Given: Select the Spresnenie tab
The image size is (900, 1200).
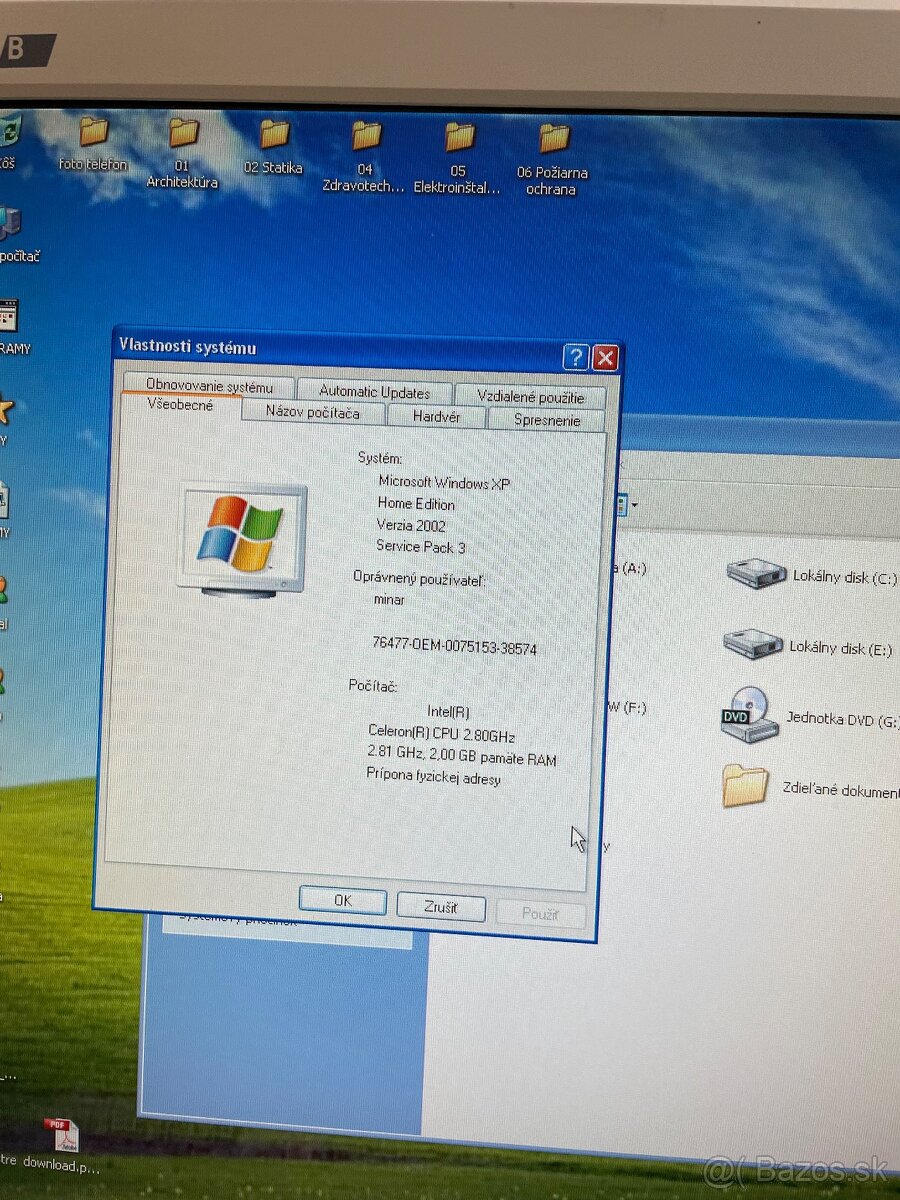Looking at the screenshot, I should click(x=546, y=421).
